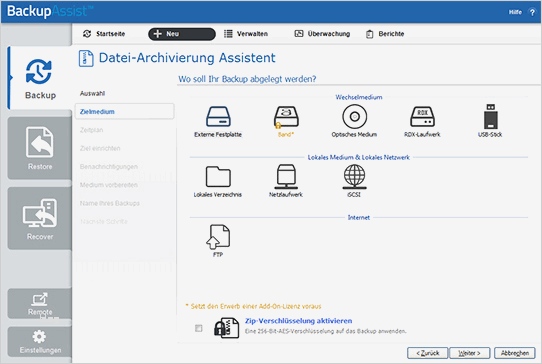Switch to the Verwalten tab

pyautogui.click(x=246, y=34)
